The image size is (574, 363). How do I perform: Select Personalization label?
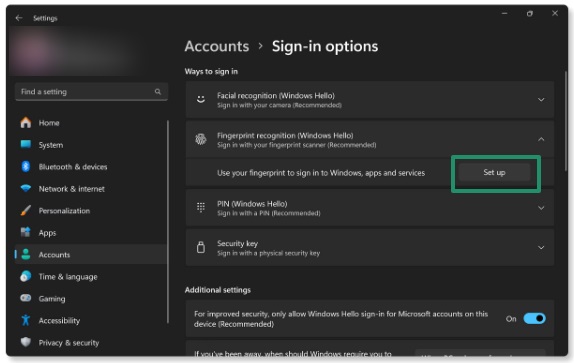[64, 211]
